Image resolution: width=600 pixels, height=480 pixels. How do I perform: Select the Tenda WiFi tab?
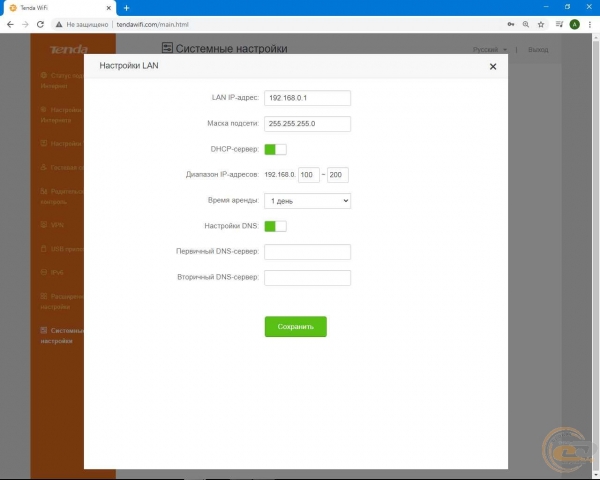(x=58, y=8)
